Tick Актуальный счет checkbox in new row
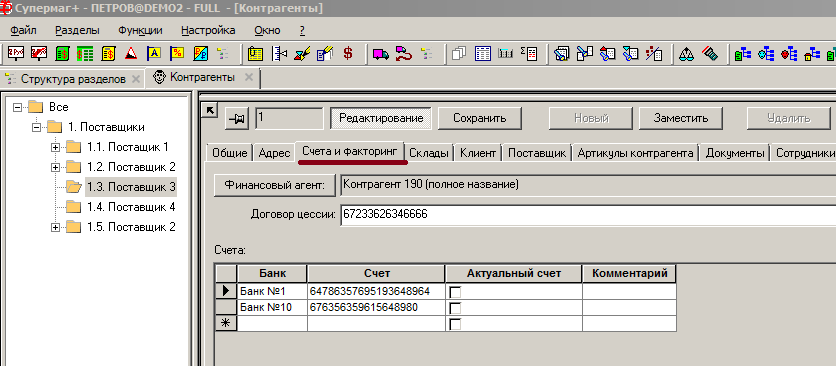The height and width of the screenshot is (366, 836). [x=455, y=324]
